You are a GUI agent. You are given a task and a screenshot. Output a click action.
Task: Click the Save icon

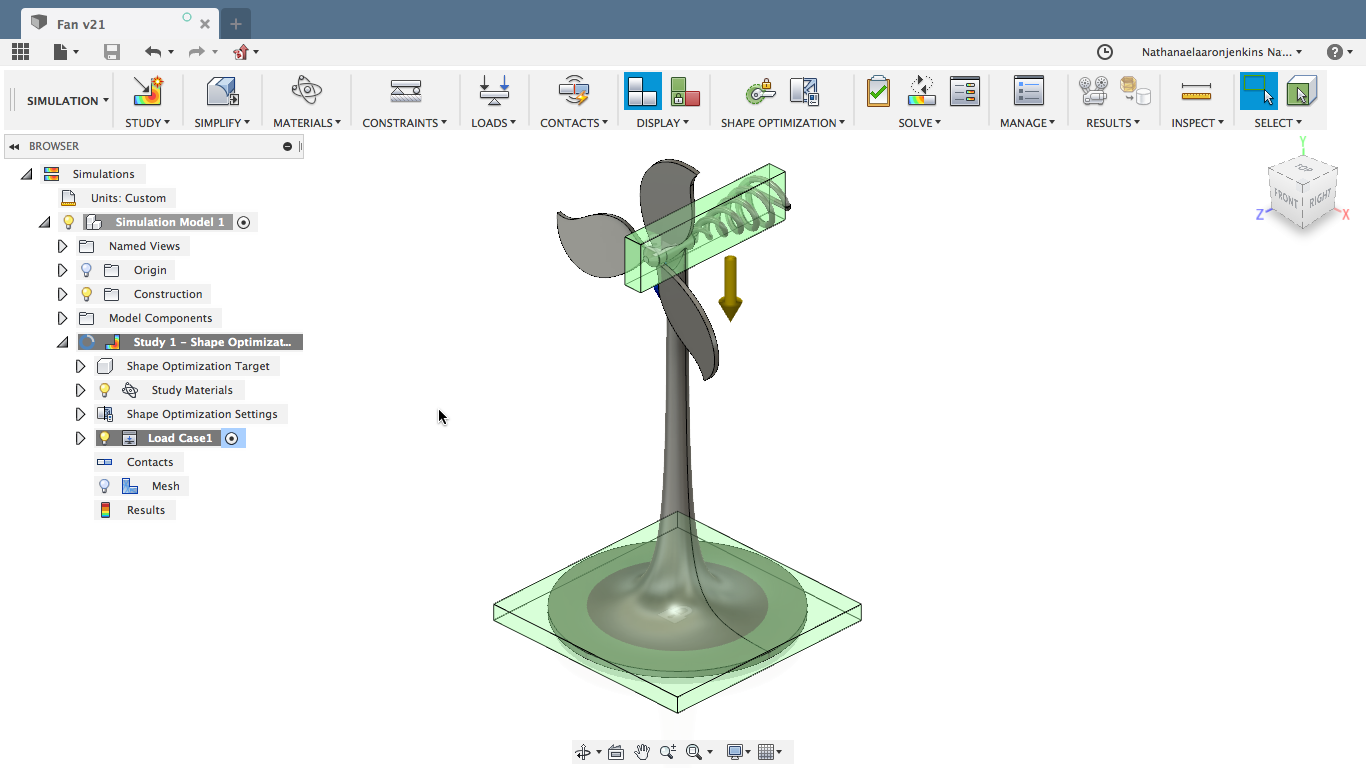[112, 52]
